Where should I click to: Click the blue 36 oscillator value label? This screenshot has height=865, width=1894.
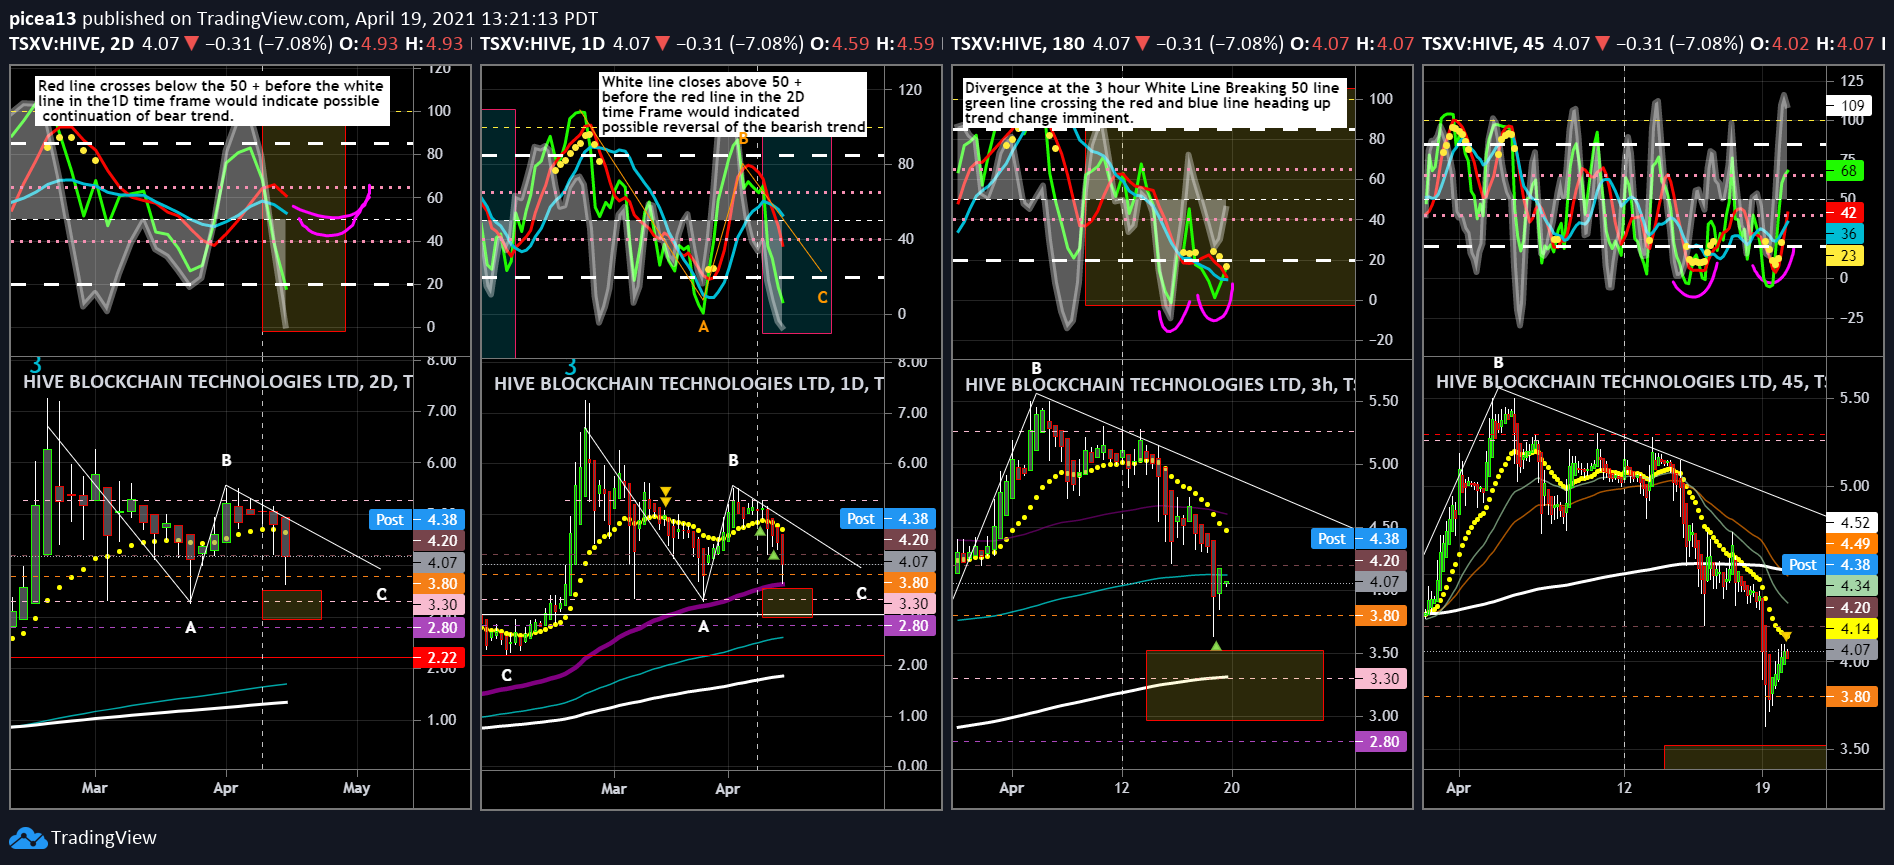tap(1846, 234)
